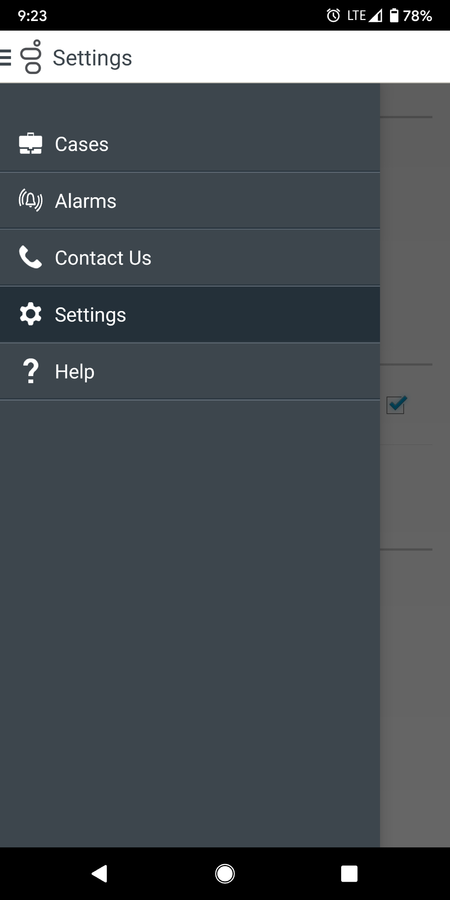450x900 pixels.
Task: Tap the alarm clock status icon
Action: pos(333,15)
